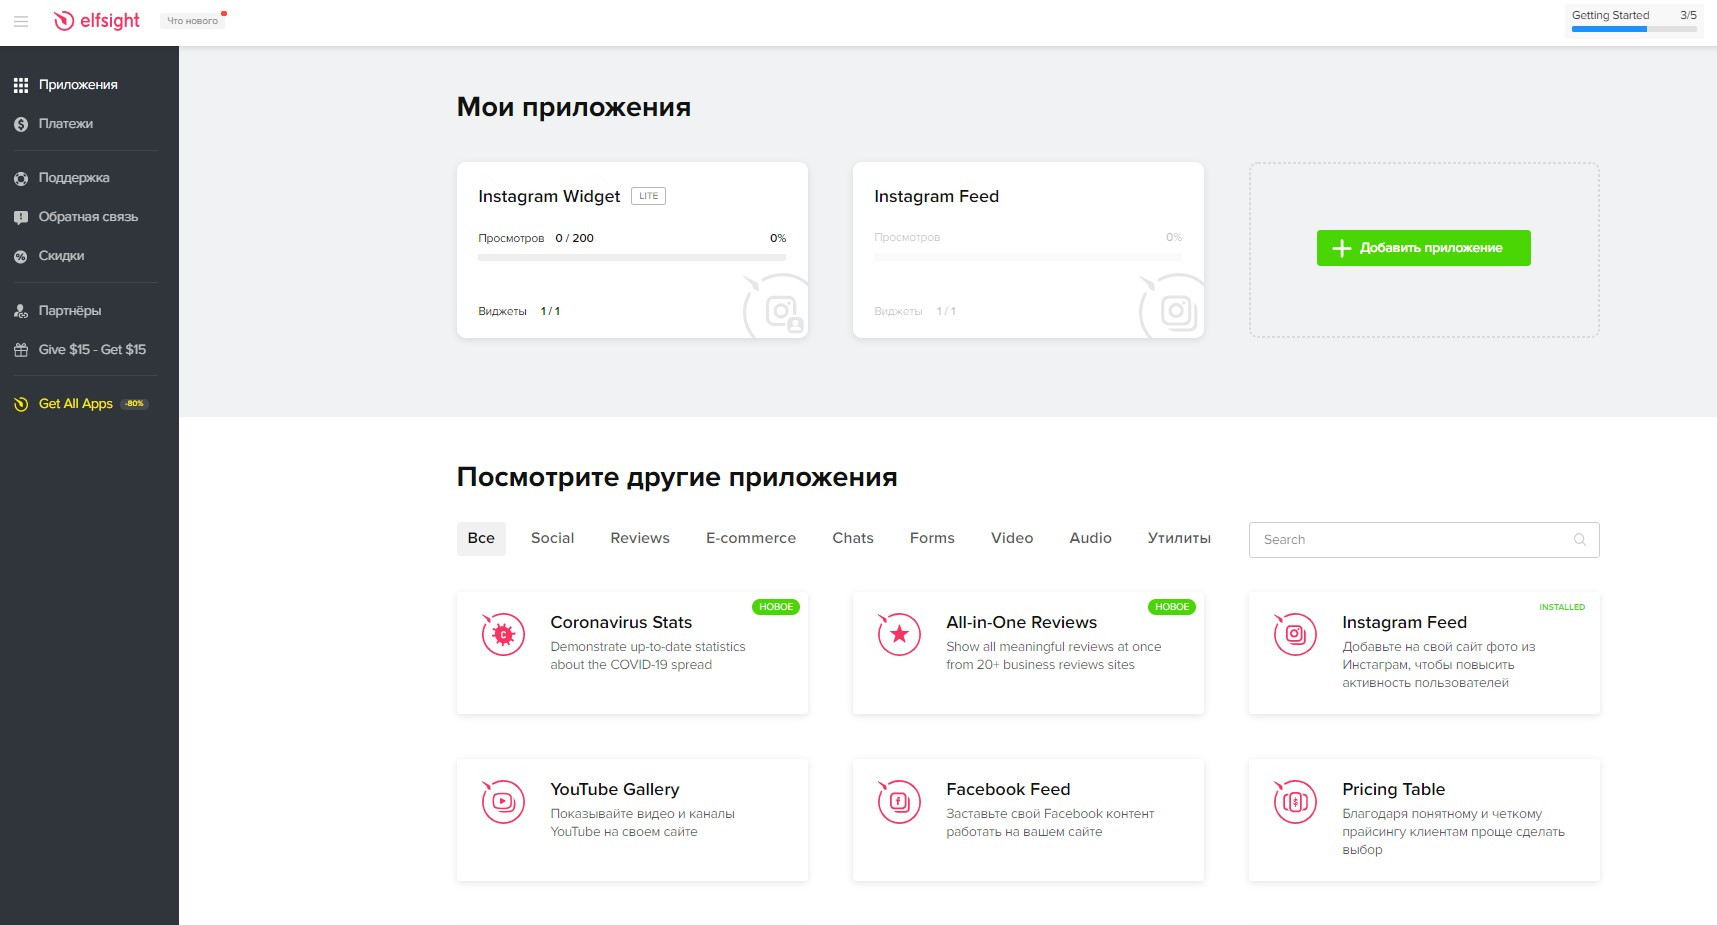Click the INSTALLED label on Instagram Feed
This screenshot has height=925, width=1717.
pos(1562,607)
